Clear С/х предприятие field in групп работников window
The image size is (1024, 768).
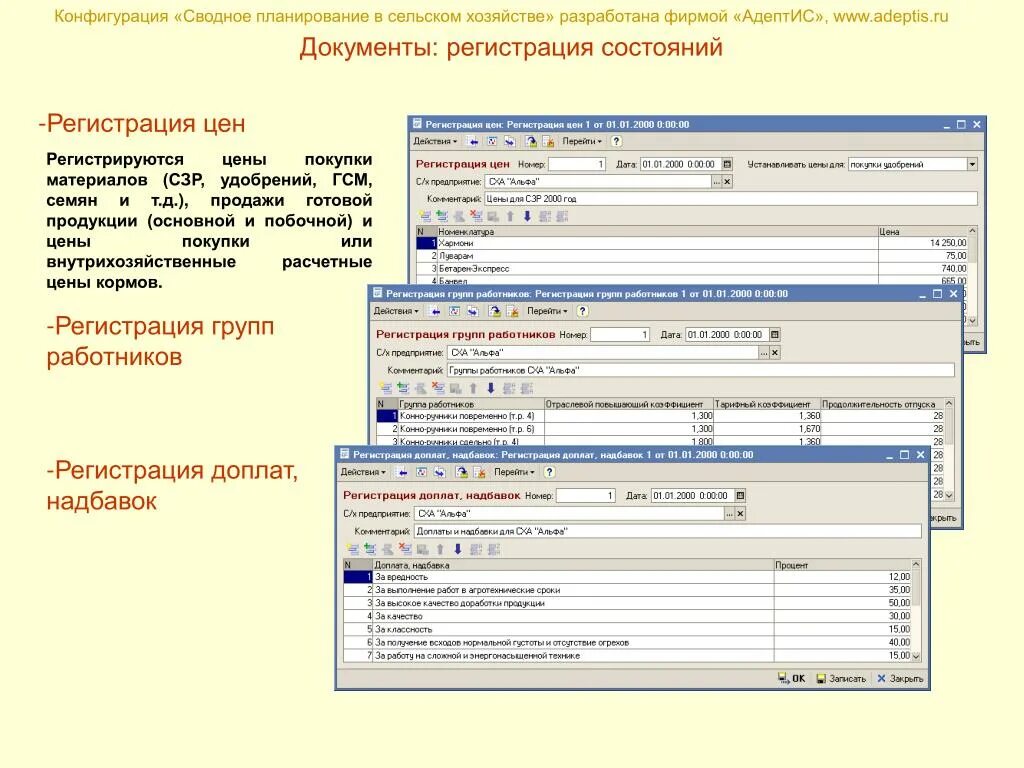coord(775,353)
